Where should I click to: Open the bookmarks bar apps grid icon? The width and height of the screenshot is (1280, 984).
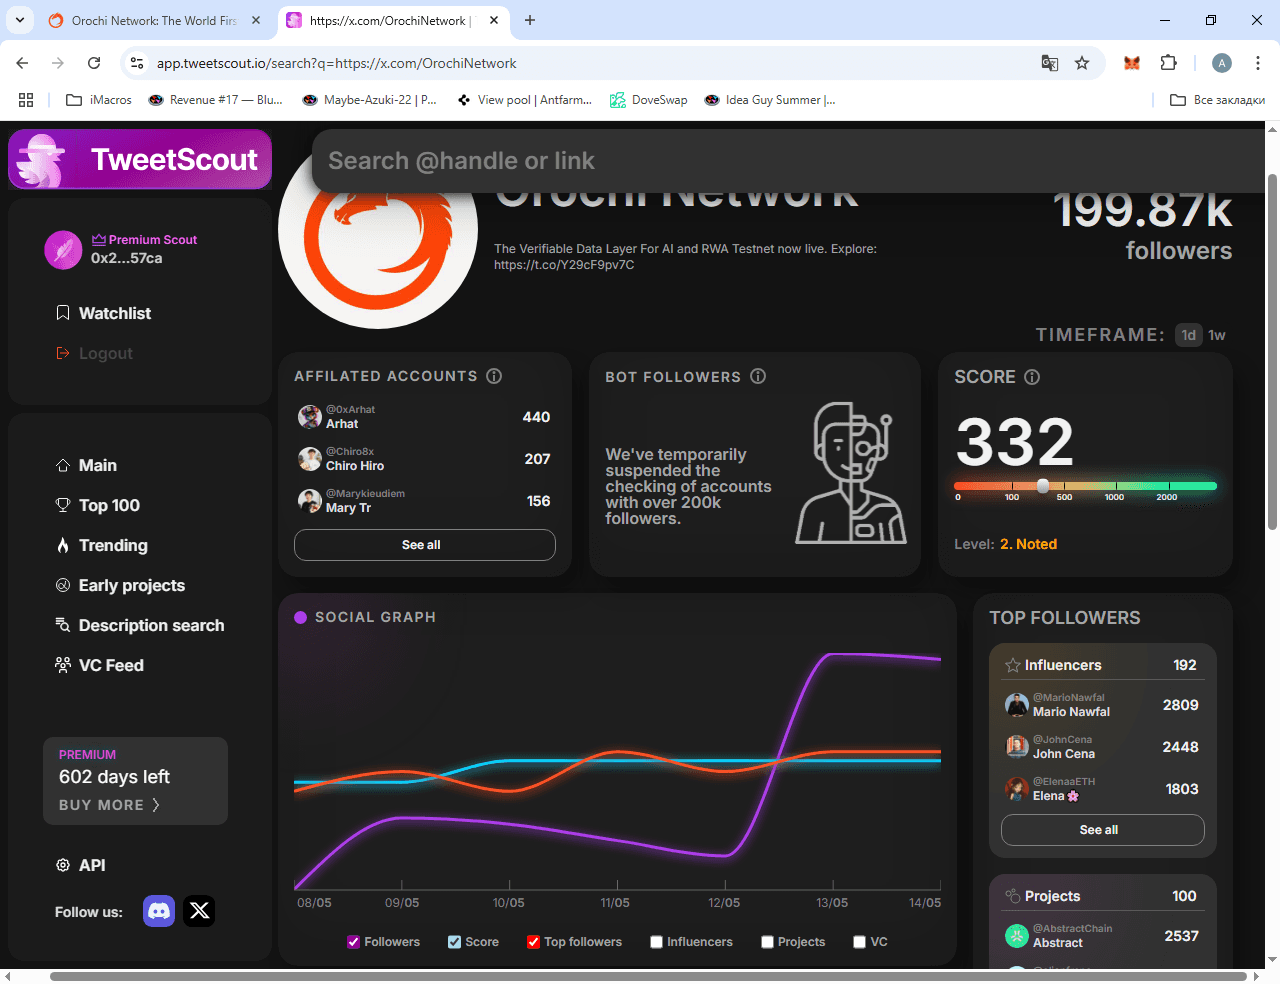coord(26,100)
